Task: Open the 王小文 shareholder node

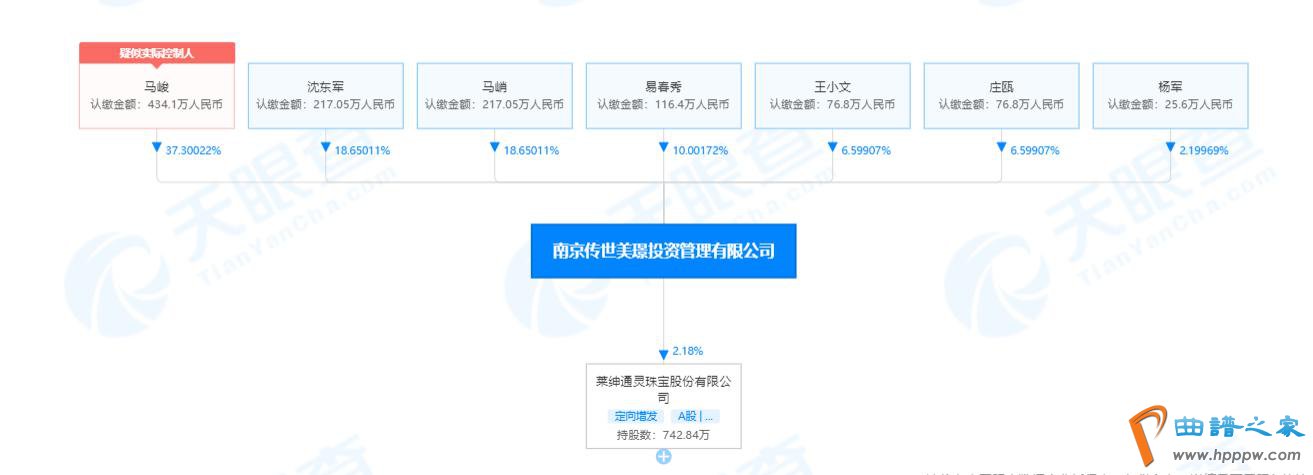Action: coord(832,96)
